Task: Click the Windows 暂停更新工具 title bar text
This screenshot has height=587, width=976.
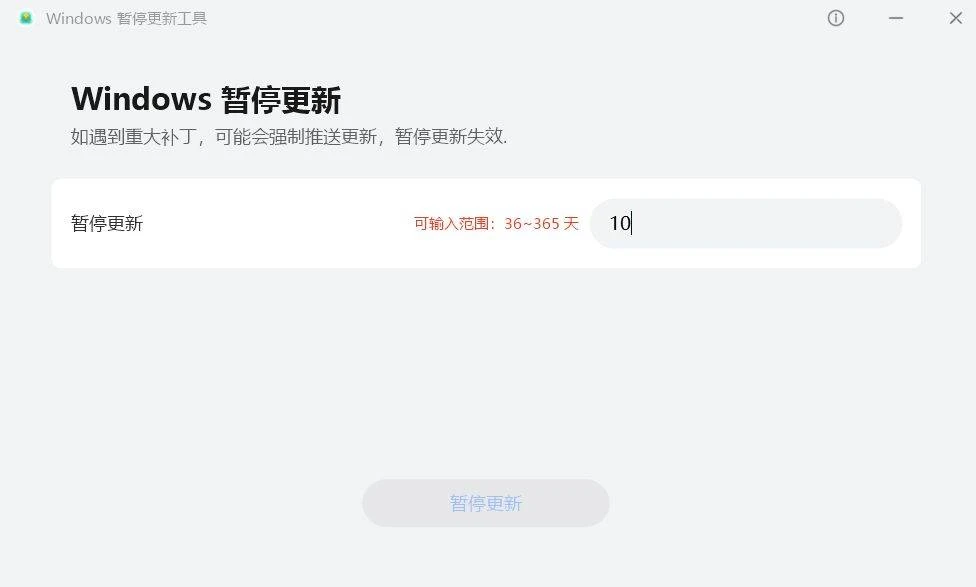Action: [126, 19]
